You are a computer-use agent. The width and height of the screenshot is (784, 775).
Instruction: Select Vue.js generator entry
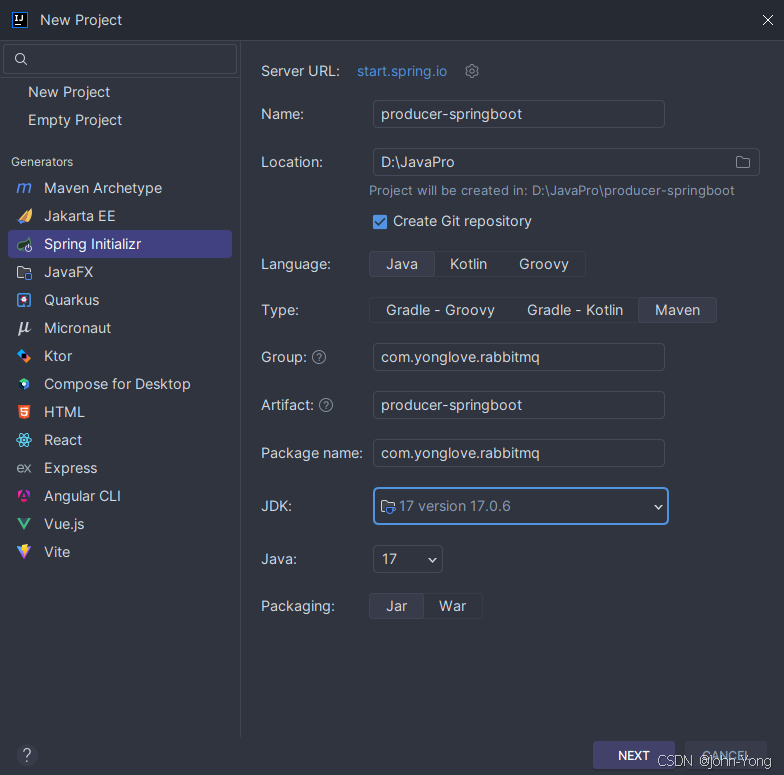point(120,524)
